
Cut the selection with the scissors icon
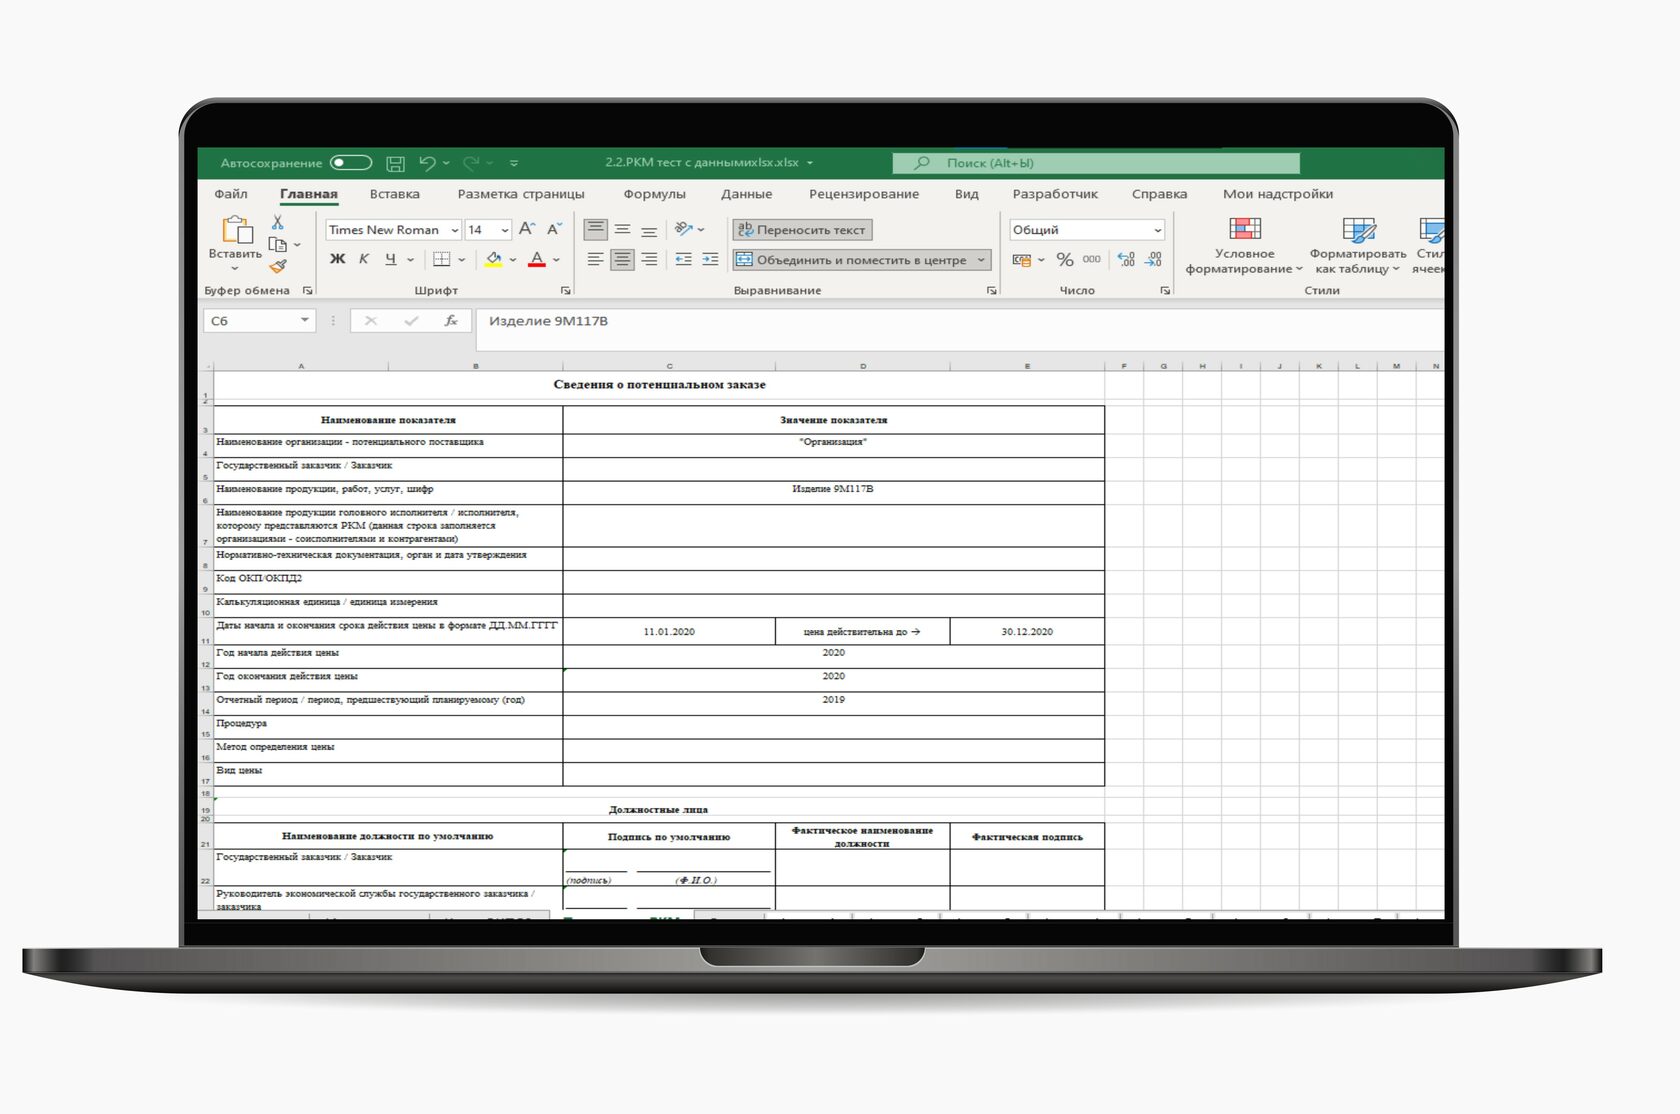click(x=278, y=222)
